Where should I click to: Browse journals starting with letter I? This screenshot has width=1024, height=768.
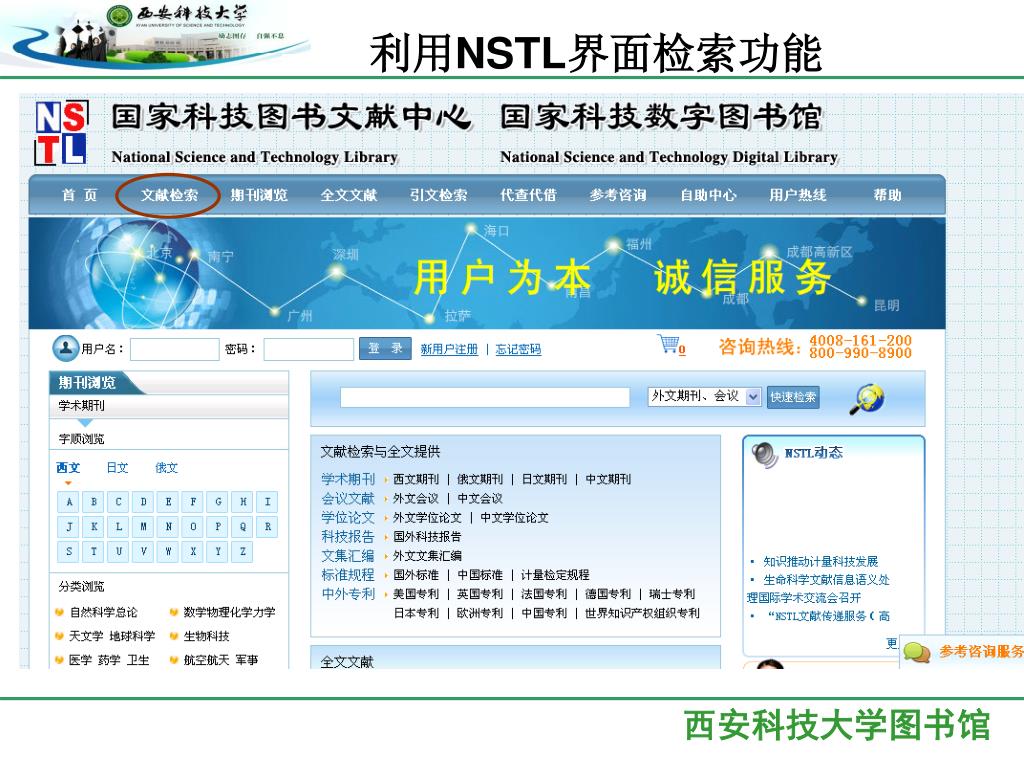click(x=268, y=502)
